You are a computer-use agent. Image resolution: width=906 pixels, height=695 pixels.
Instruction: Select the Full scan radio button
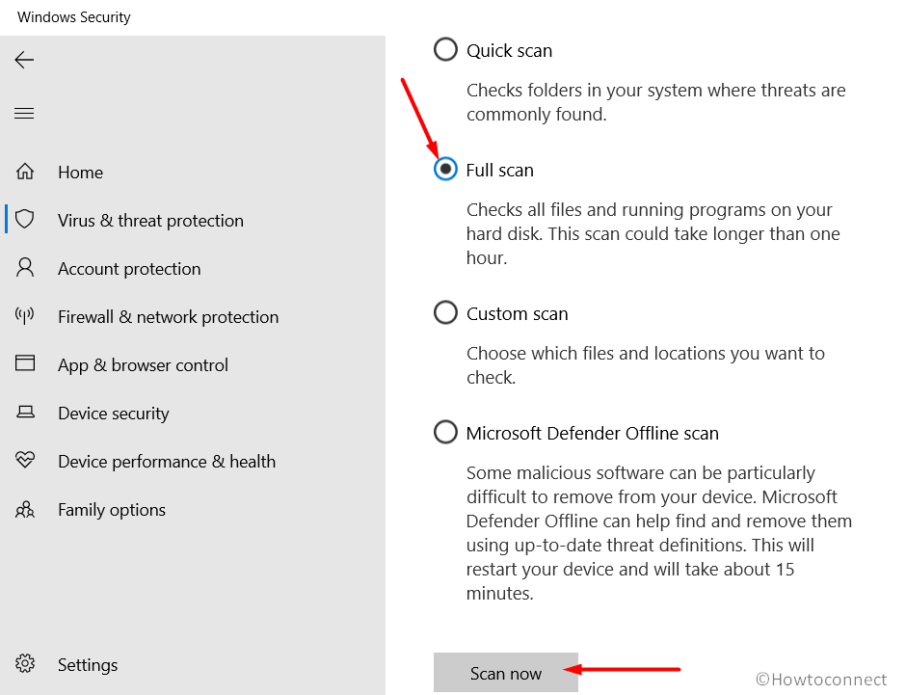tap(445, 169)
